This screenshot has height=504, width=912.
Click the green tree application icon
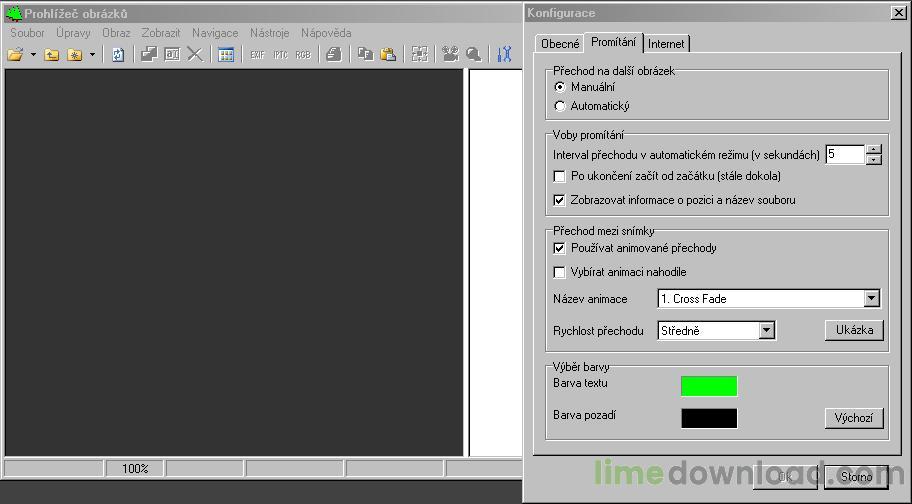13,13
